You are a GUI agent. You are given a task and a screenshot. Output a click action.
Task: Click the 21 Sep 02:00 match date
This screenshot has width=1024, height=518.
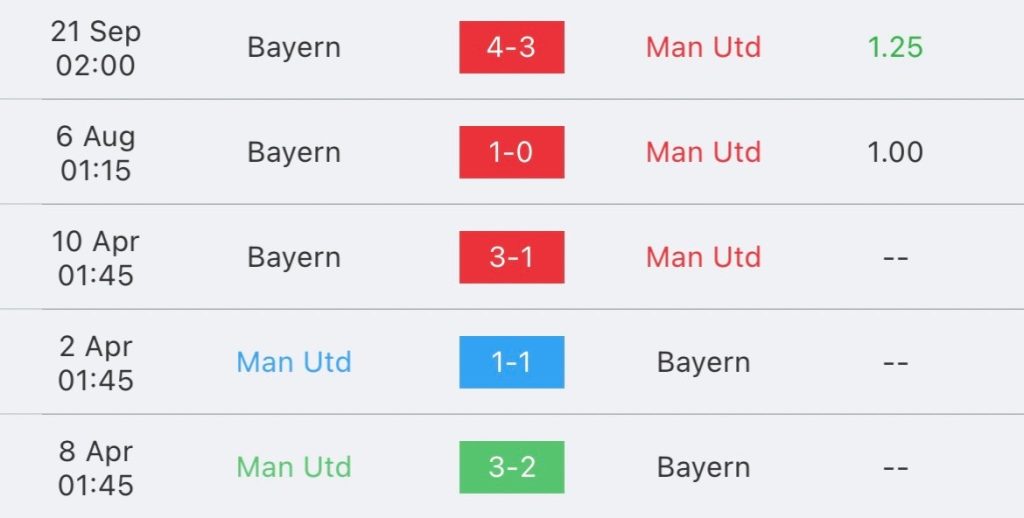coord(94,47)
